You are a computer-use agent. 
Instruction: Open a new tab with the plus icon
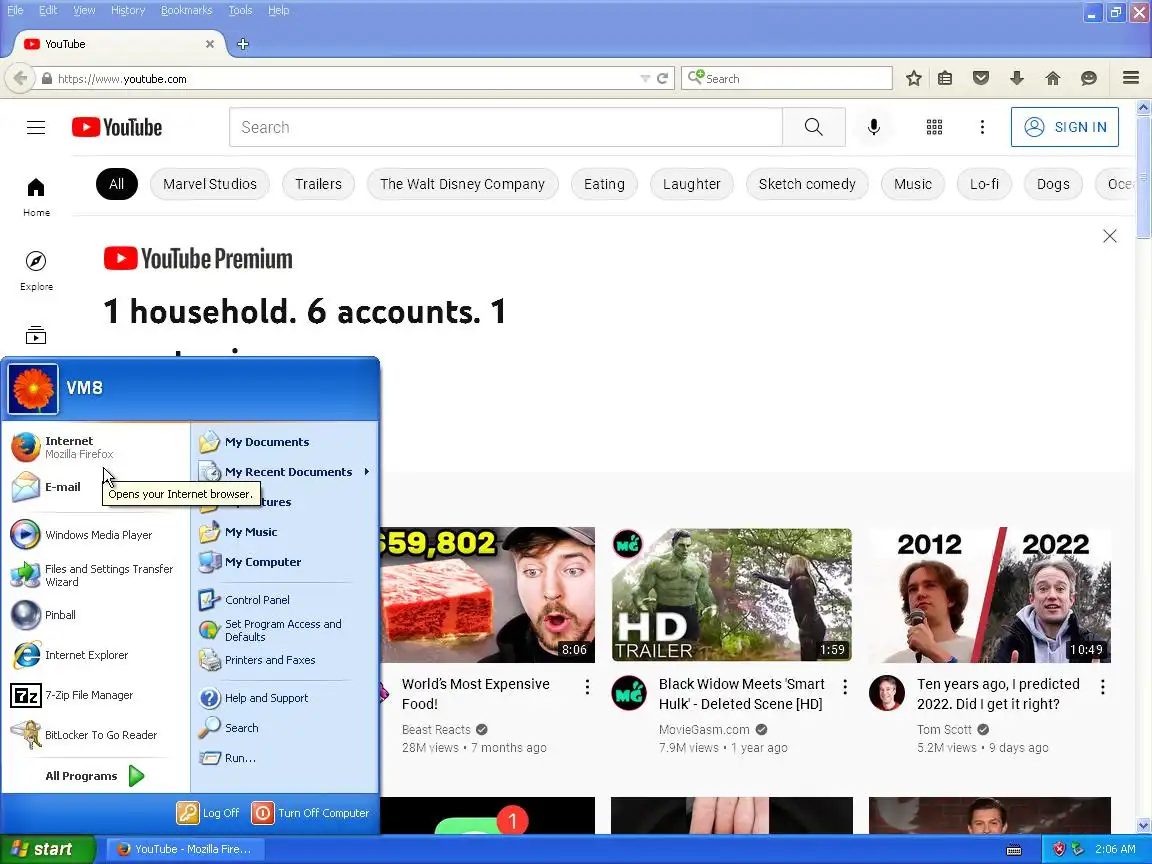[x=243, y=44]
